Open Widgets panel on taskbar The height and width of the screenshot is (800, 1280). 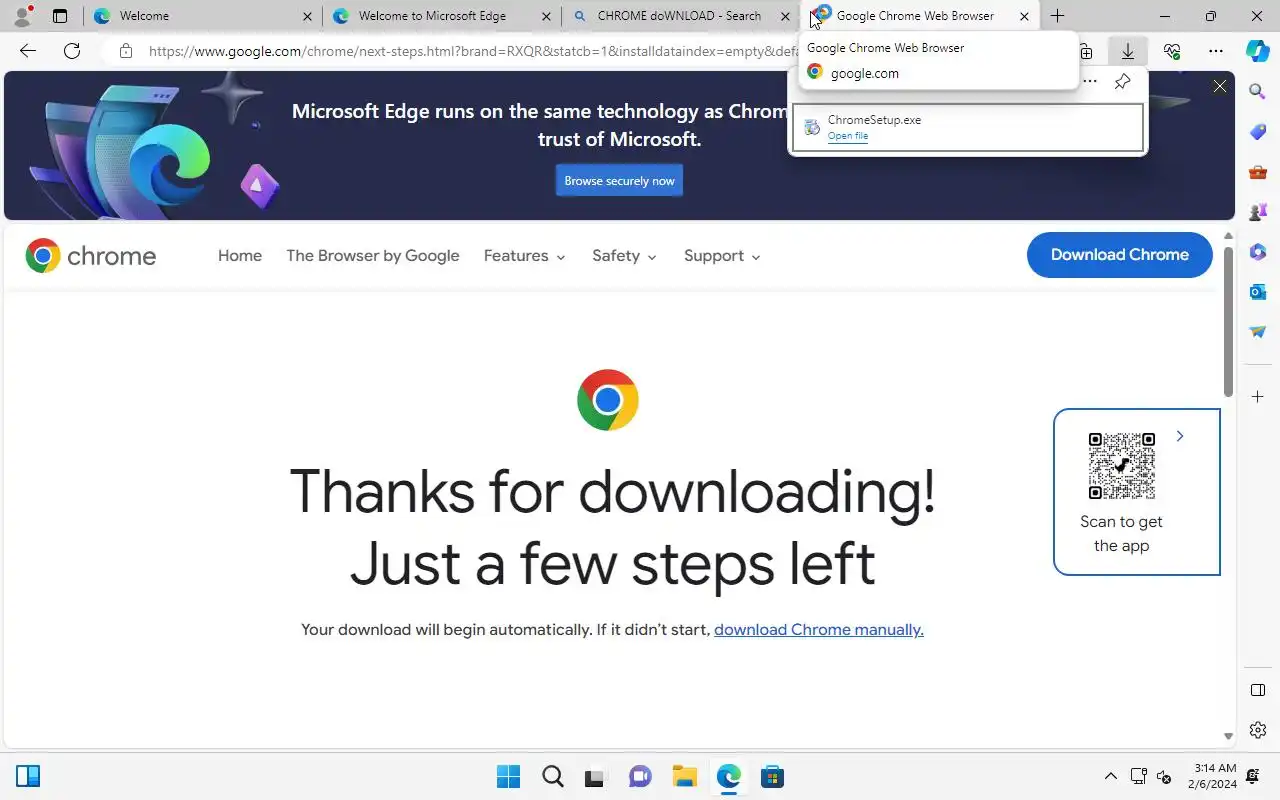[x=28, y=776]
